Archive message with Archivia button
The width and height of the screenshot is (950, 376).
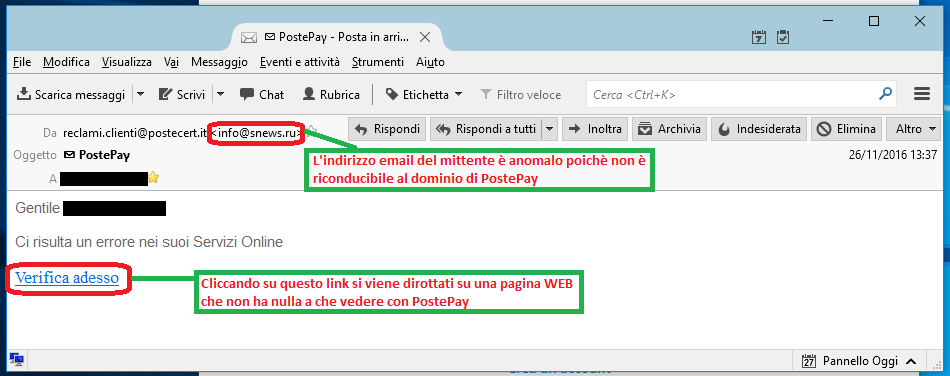(669, 128)
